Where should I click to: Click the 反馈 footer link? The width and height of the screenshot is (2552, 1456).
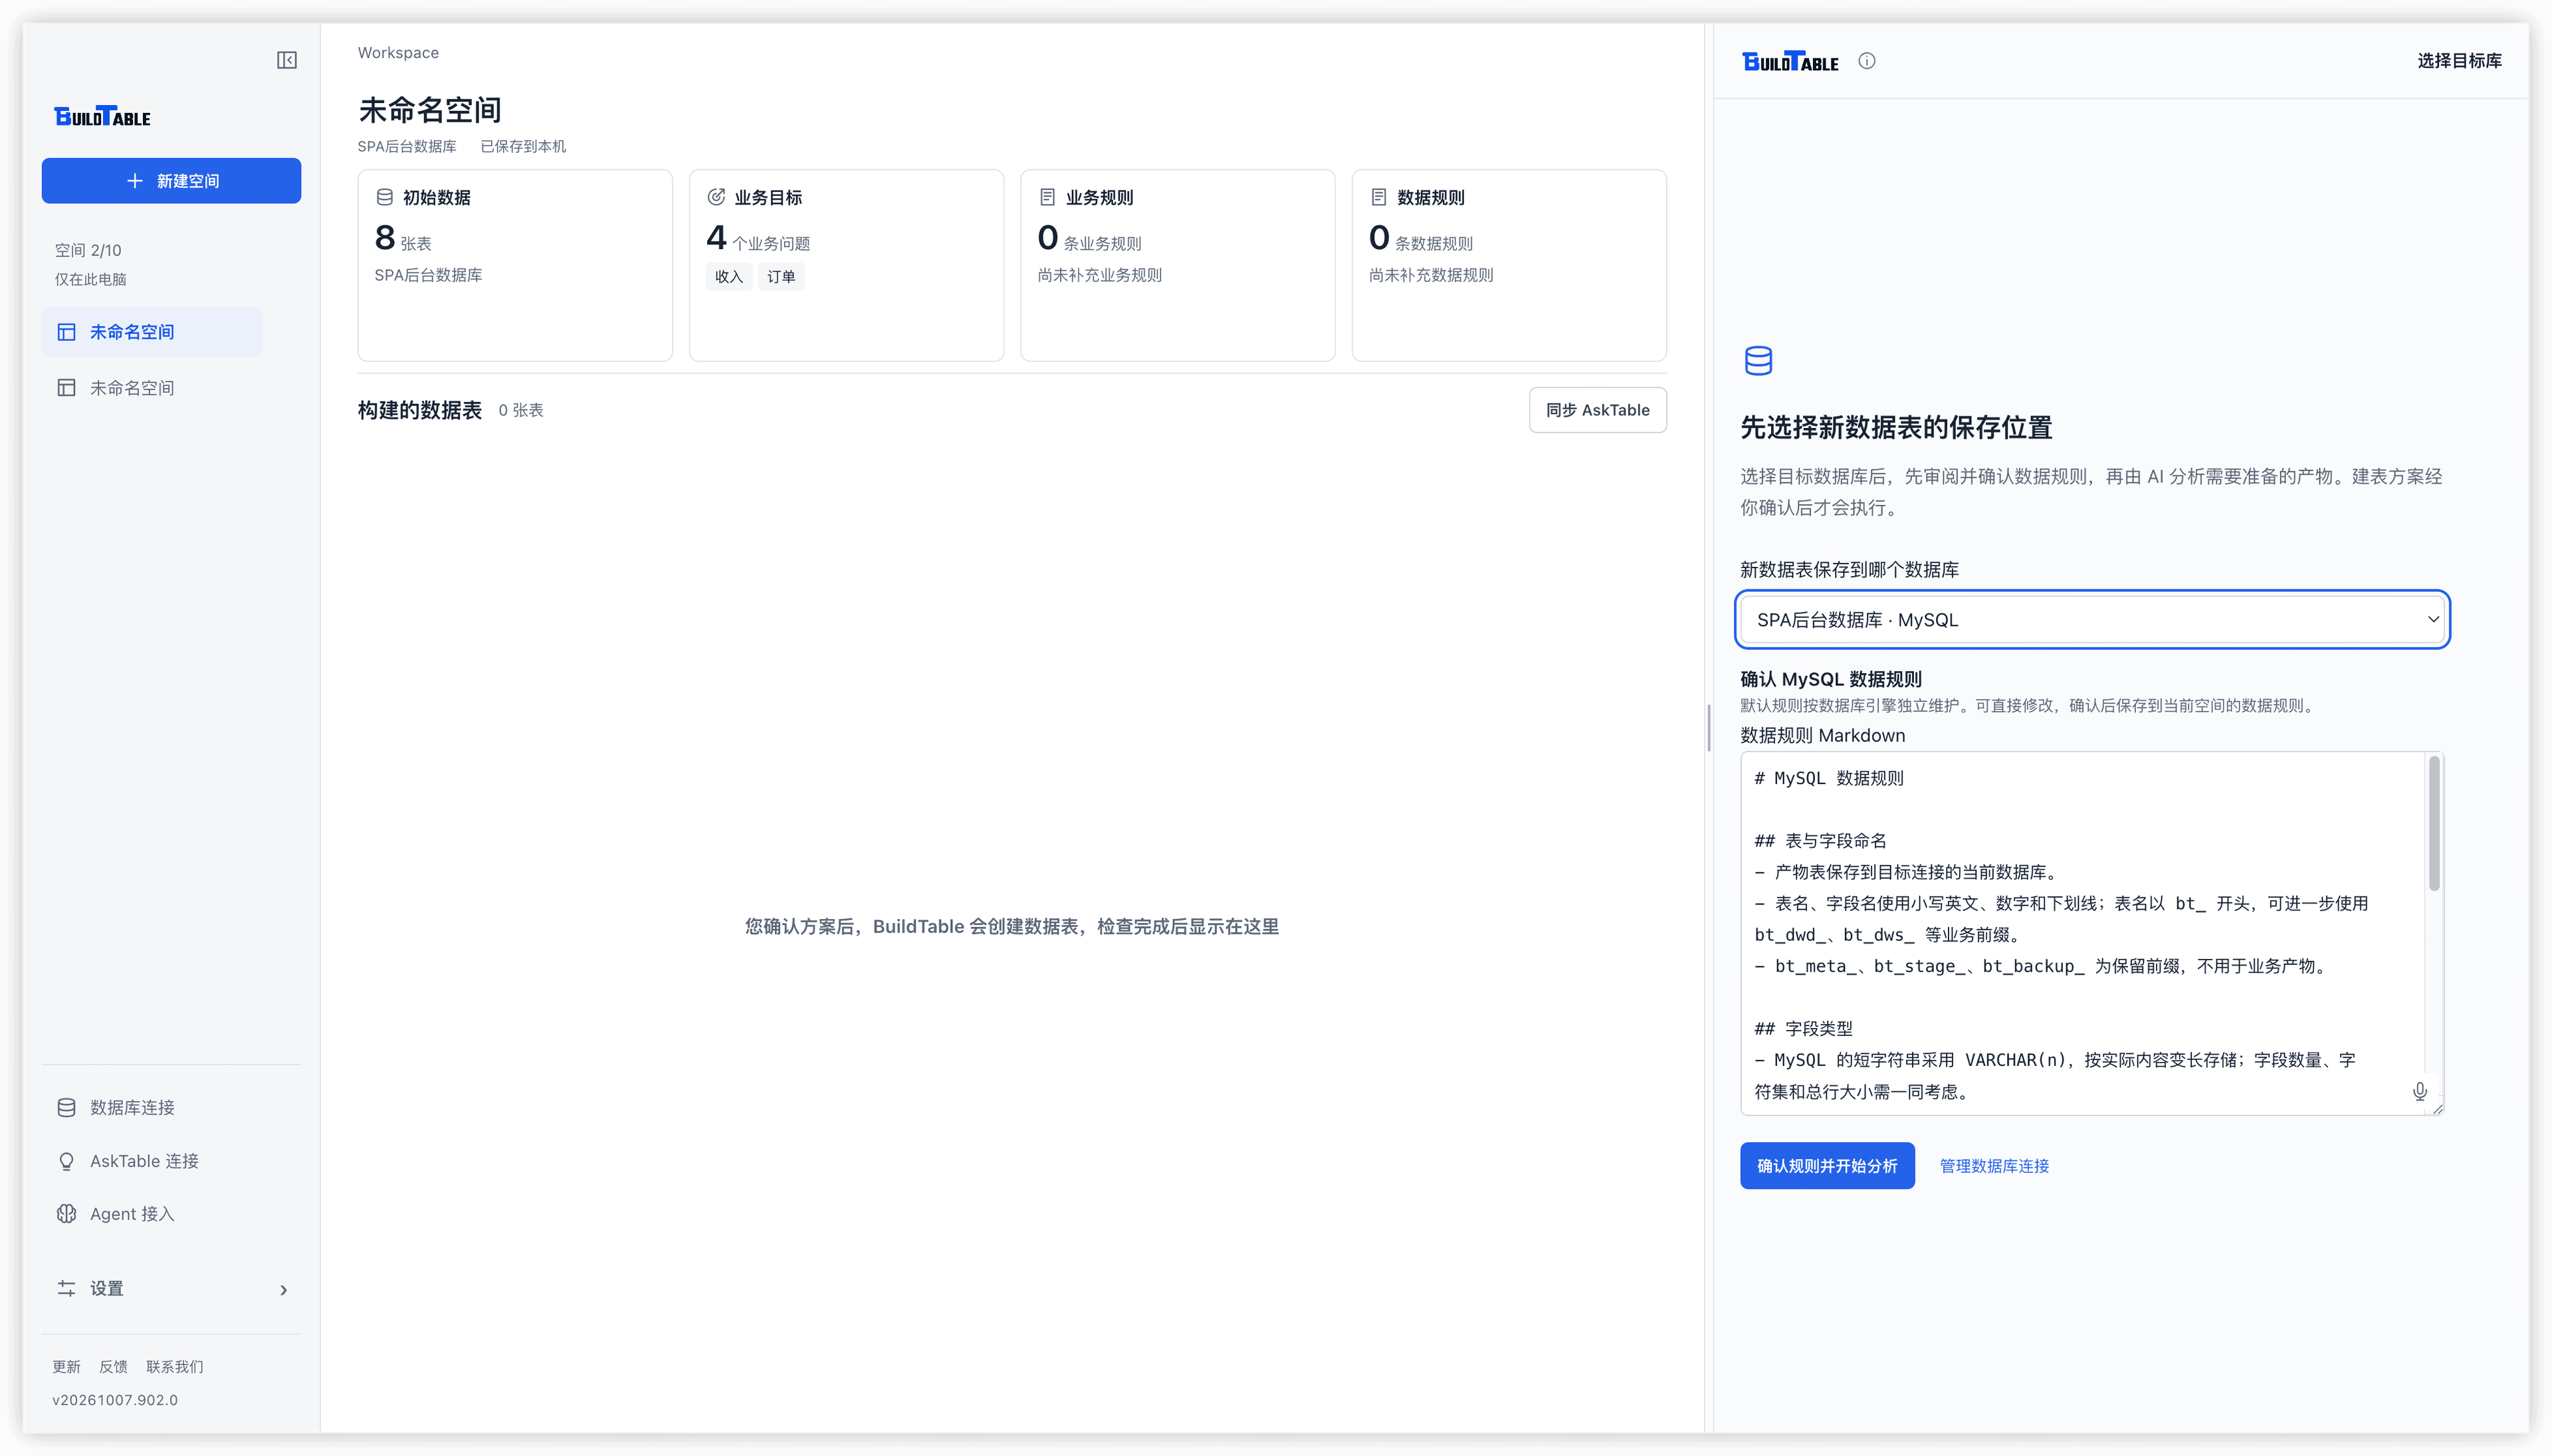click(113, 1367)
